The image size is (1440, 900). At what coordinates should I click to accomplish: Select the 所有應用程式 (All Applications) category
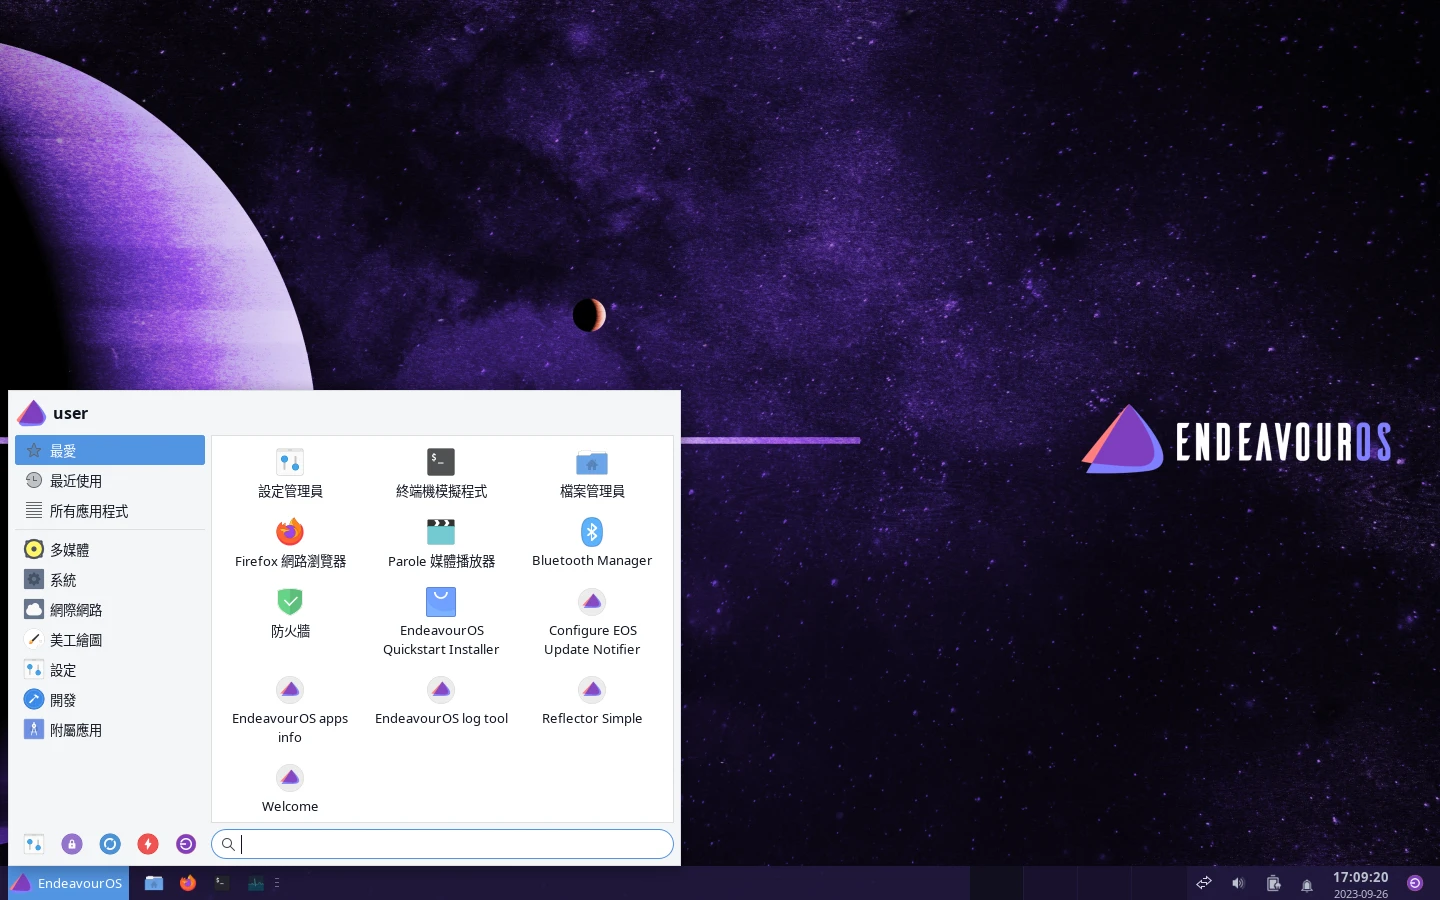[x=89, y=511]
